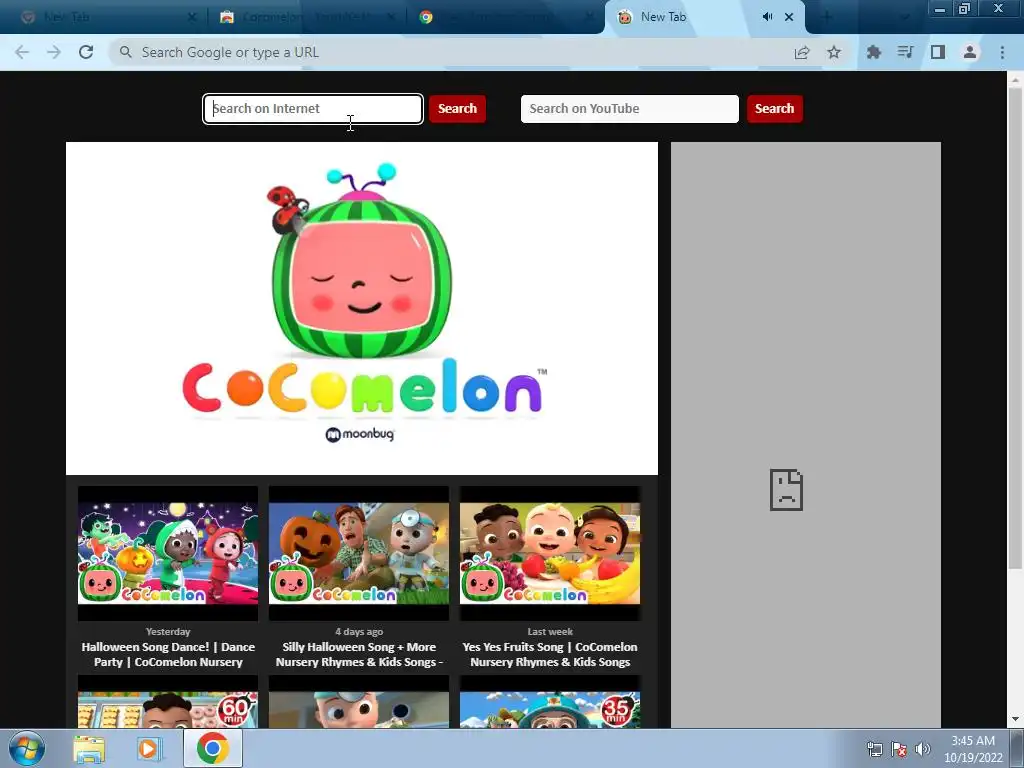Click the '4 days ago' date label
This screenshot has width=1024, height=768.
point(359,632)
